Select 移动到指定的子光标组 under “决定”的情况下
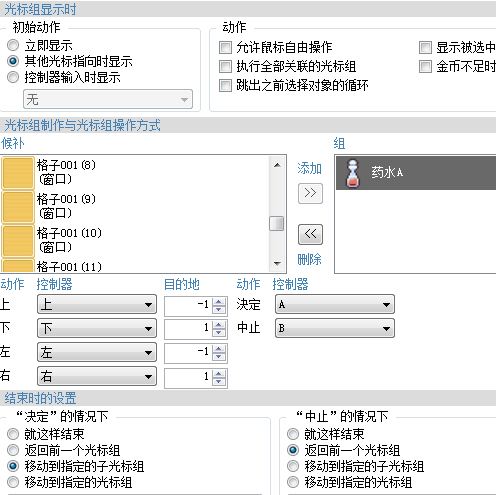 tap(13, 466)
